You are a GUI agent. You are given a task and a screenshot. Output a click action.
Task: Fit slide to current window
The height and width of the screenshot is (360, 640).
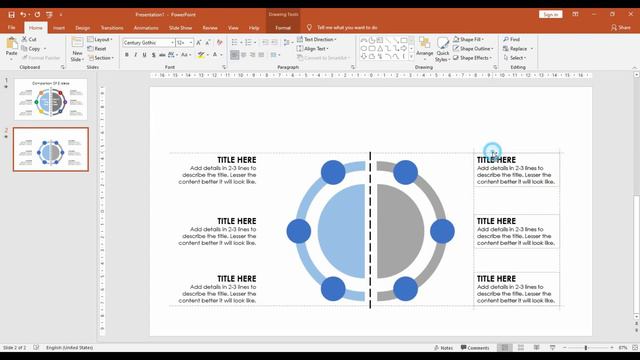point(635,347)
